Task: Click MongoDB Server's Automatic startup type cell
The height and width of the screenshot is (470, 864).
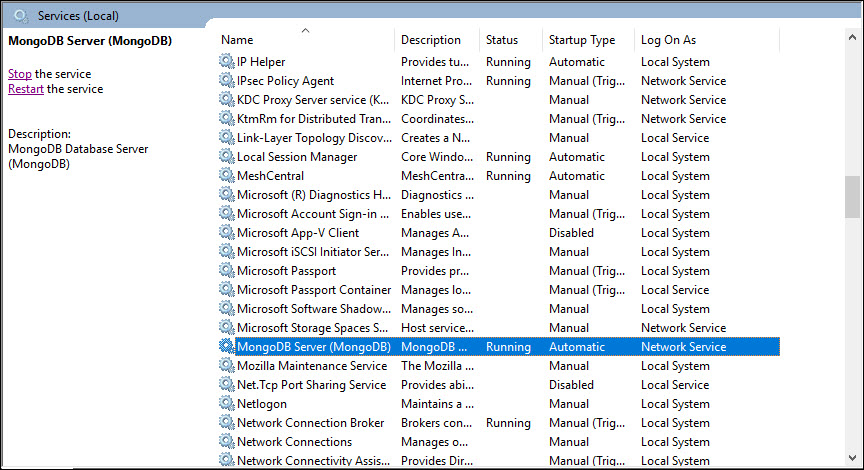Action: click(x=577, y=347)
